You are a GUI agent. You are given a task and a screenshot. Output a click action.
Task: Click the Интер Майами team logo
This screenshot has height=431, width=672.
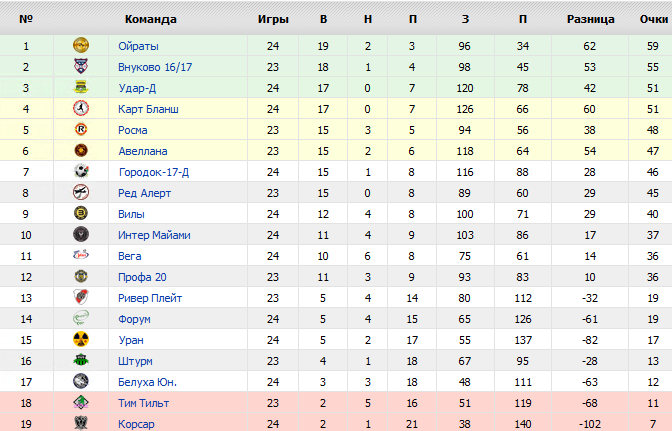(x=81, y=234)
